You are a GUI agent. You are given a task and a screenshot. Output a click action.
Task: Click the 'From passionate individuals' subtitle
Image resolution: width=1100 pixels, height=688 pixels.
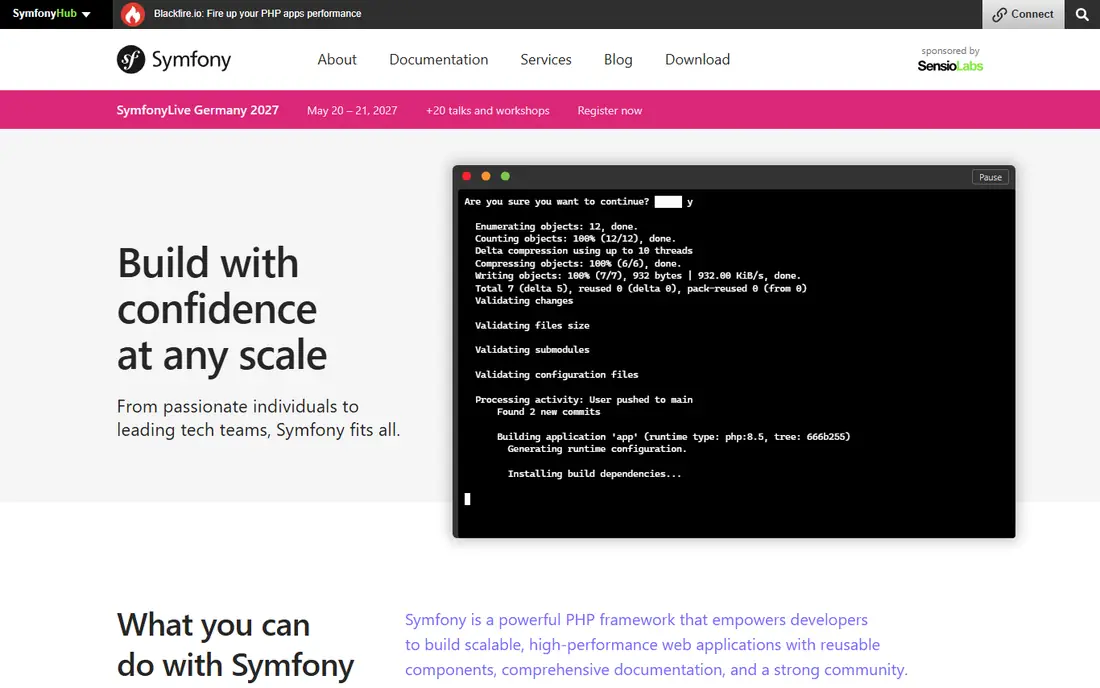click(x=258, y=418)
